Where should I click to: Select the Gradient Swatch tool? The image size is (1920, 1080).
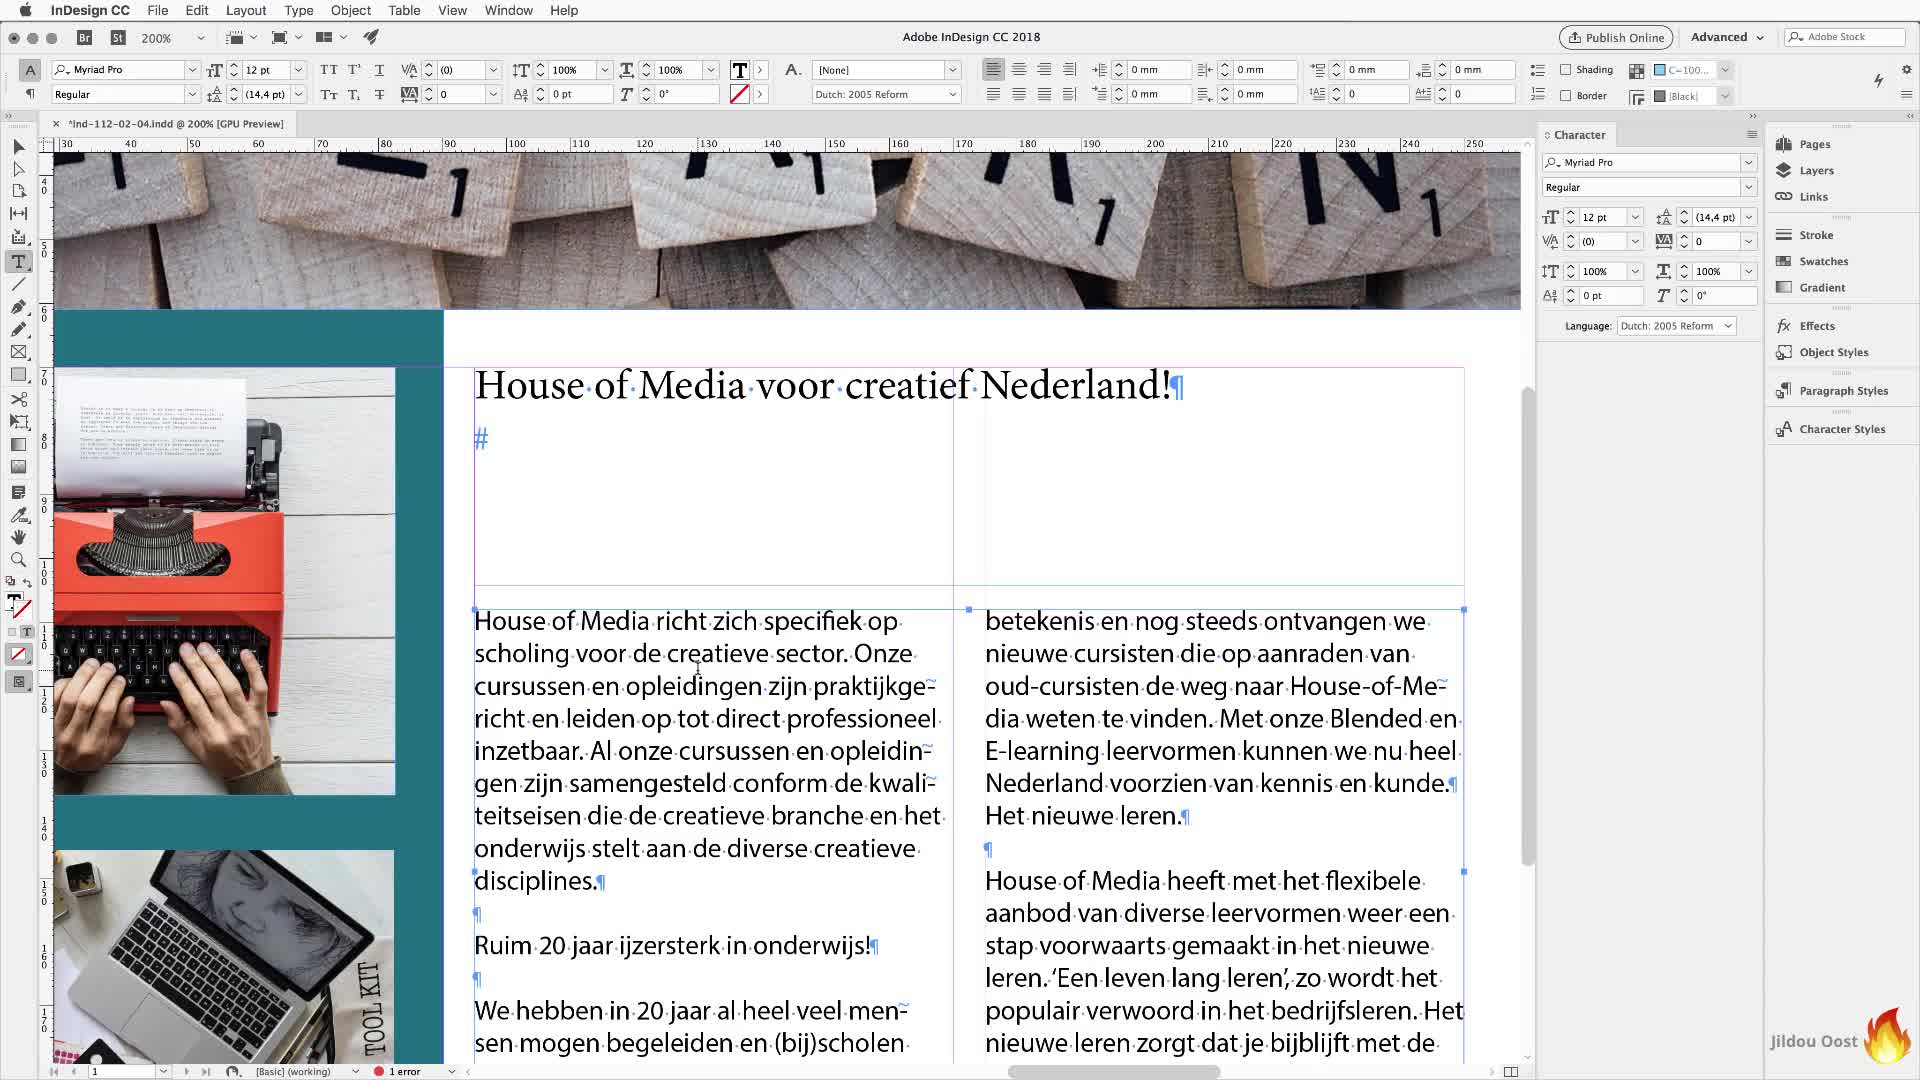pyautogui.click(x=18, y=445)
